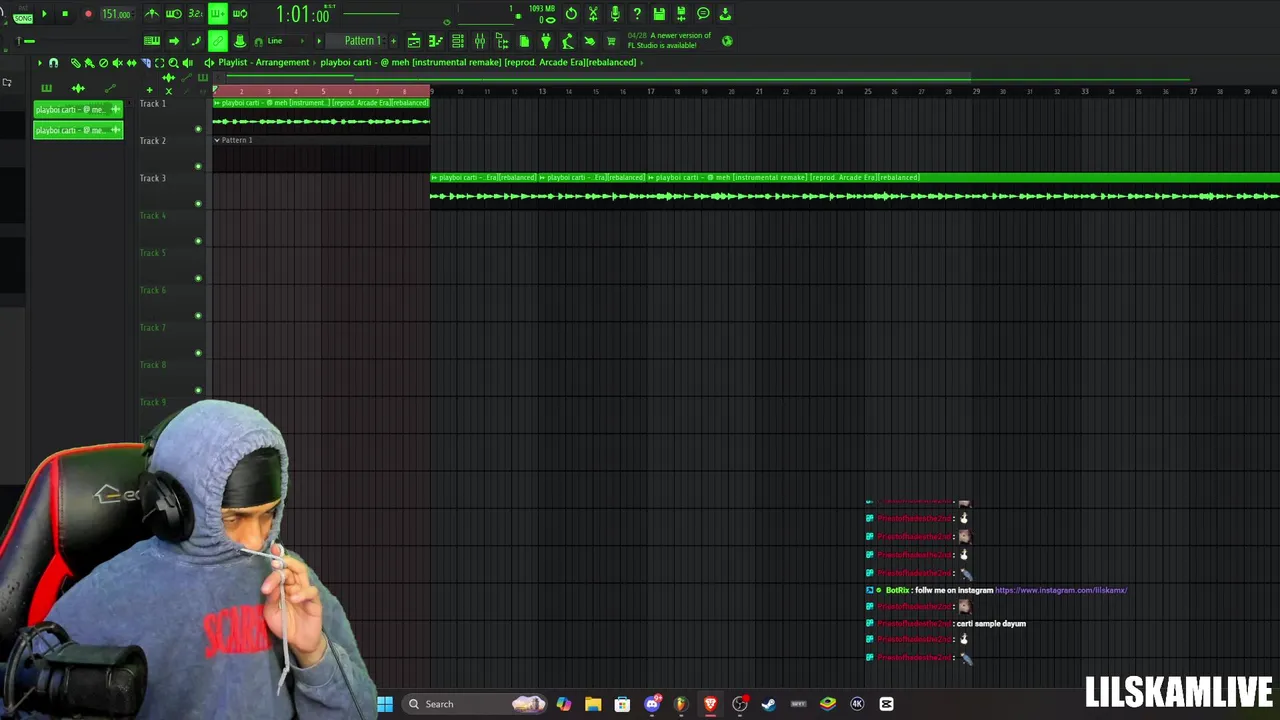Open File Explorer from the taskbar
The width and height of the screenshot is (1280, 720).
(593, 704)
